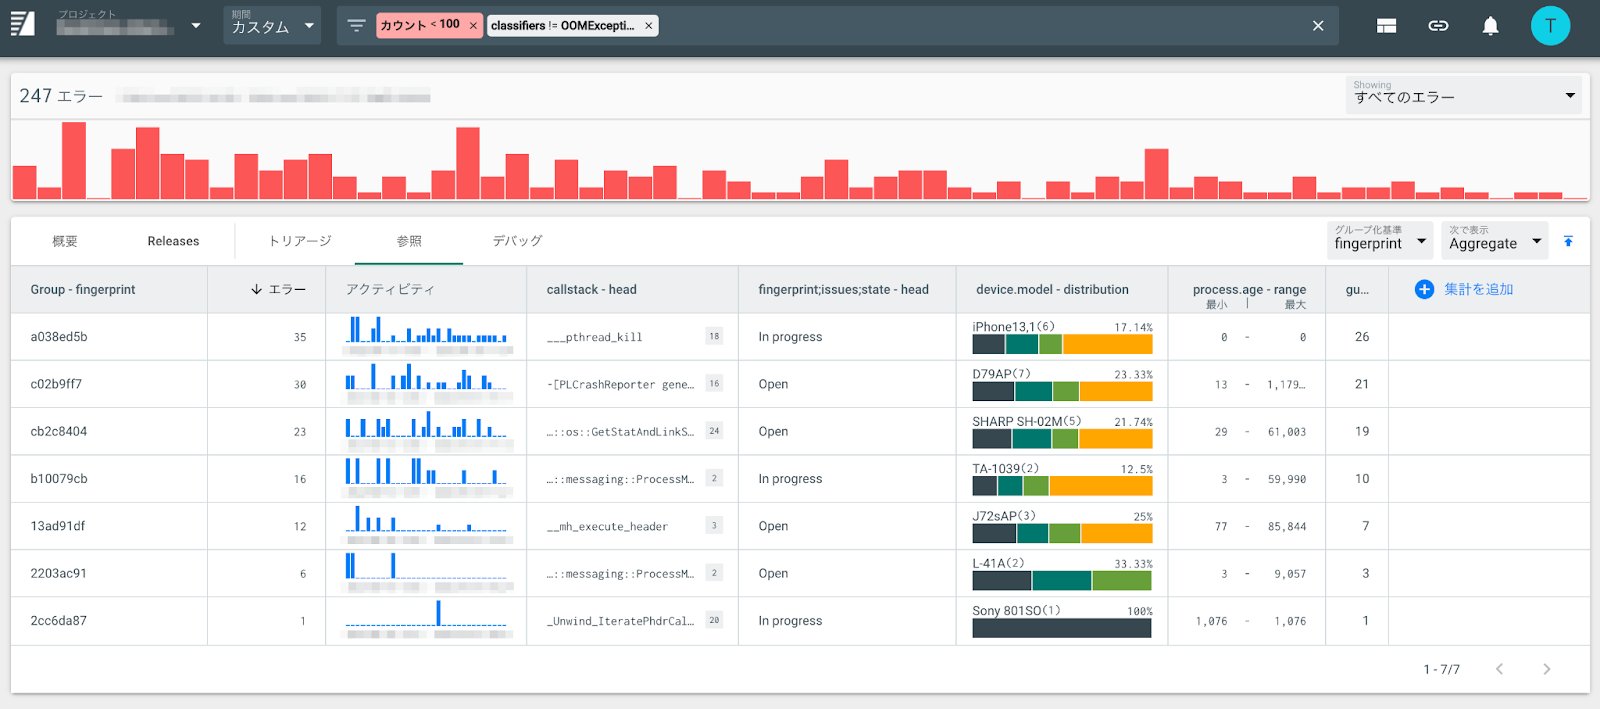Open the fingerprint group-by dropdown
This screenshot has height=709, width=1600.
click(1379, 241)
